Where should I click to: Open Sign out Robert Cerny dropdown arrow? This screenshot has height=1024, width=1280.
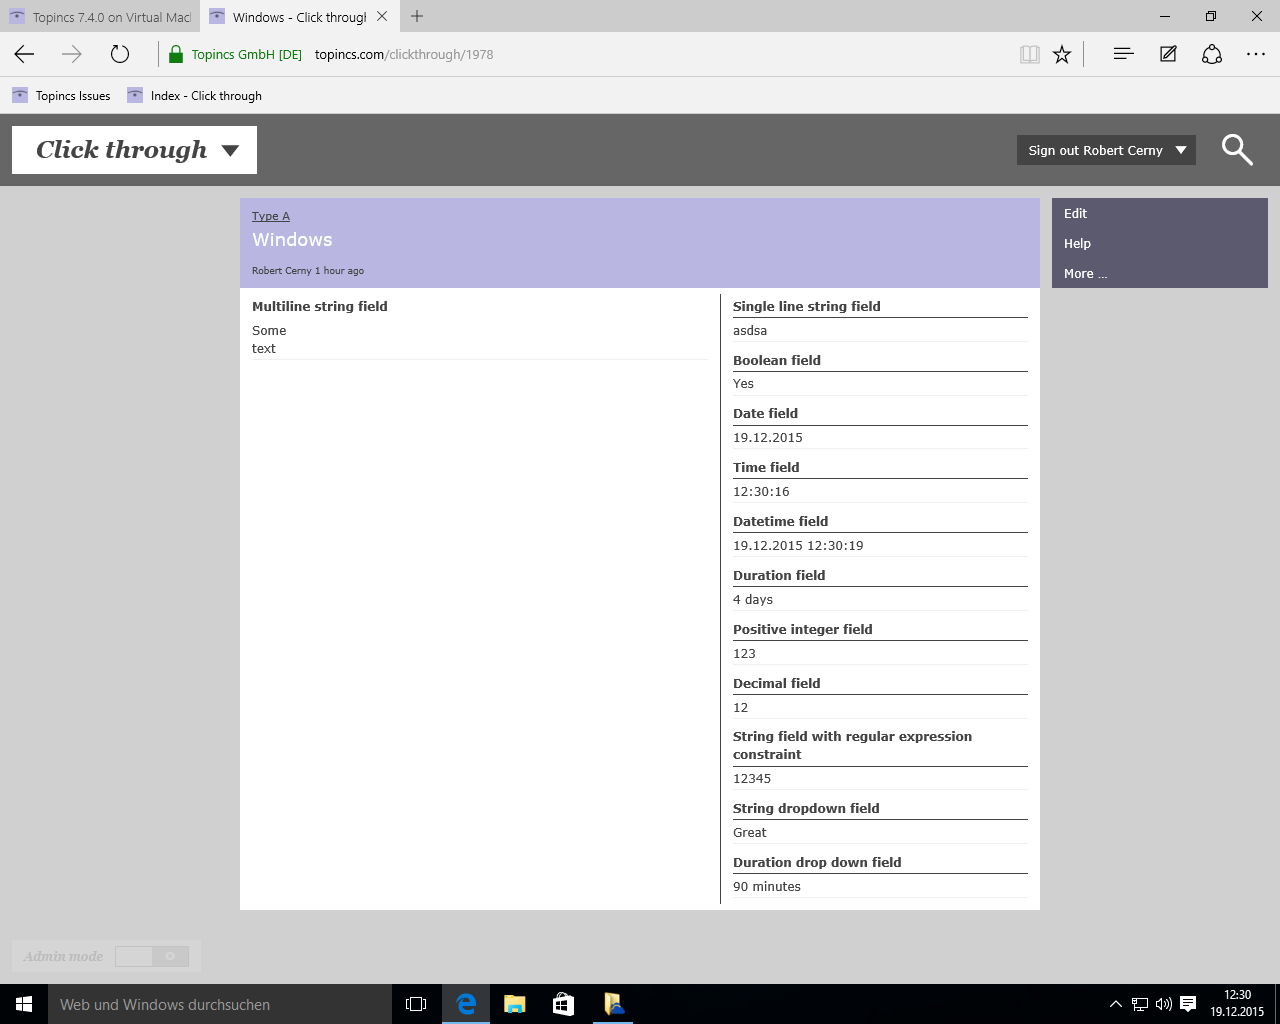click(1181, 150)
